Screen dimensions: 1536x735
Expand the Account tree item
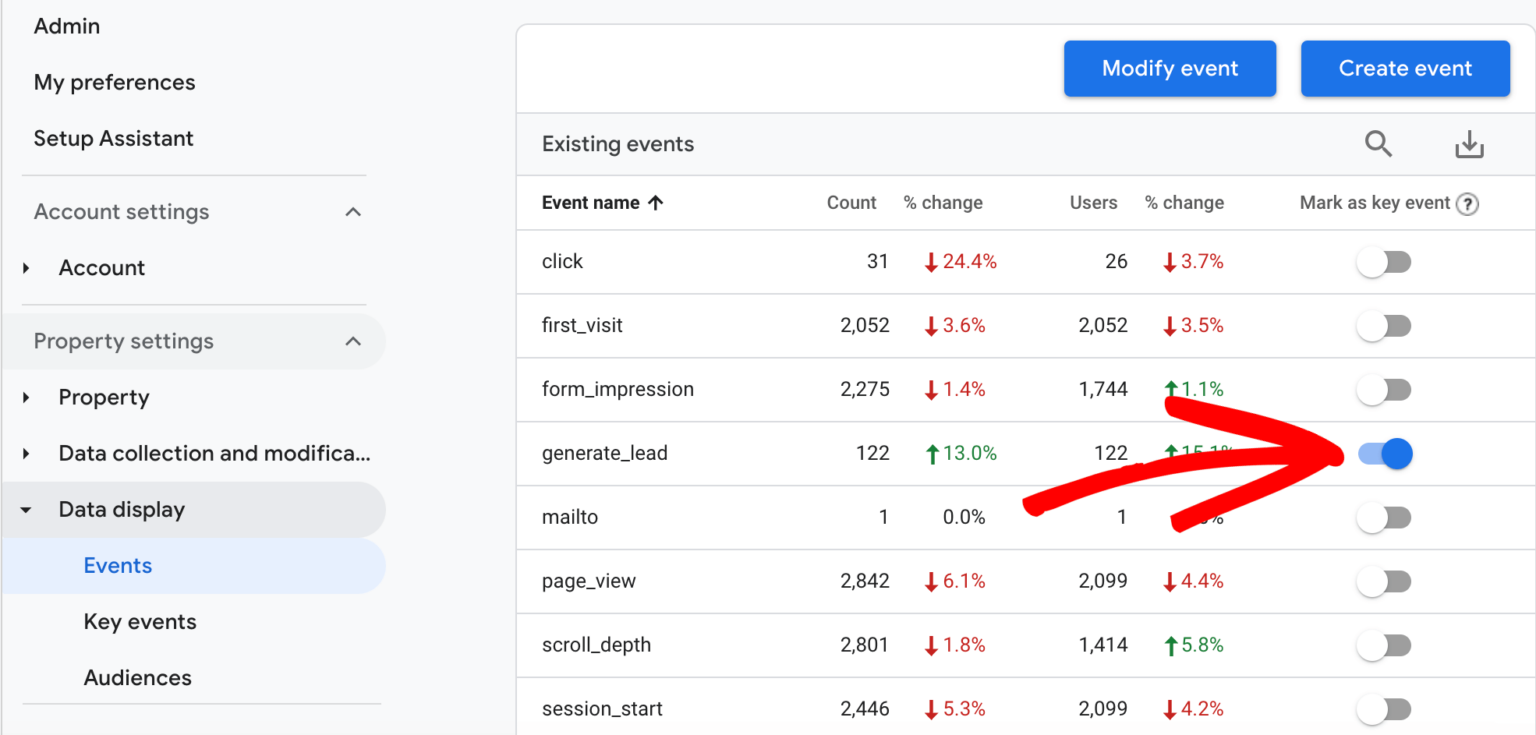coord(25,267)
